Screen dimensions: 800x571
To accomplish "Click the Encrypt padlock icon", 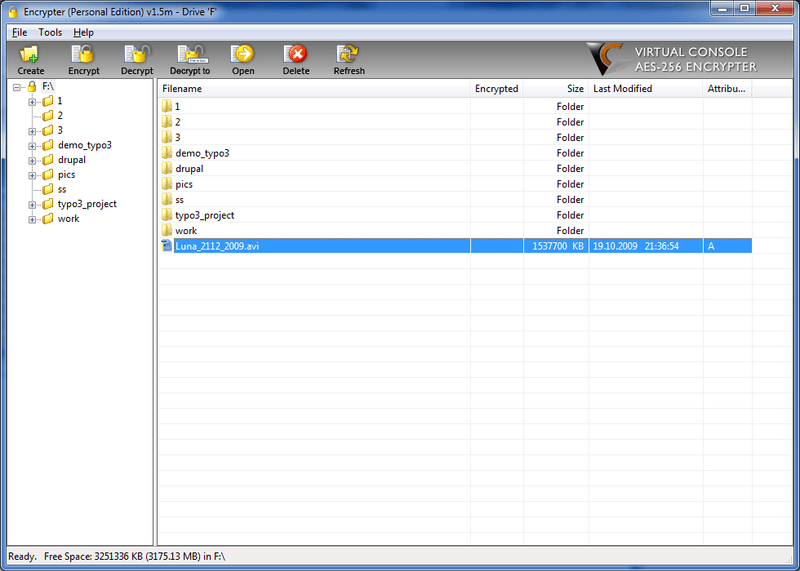I will click(x=83, y=54).
